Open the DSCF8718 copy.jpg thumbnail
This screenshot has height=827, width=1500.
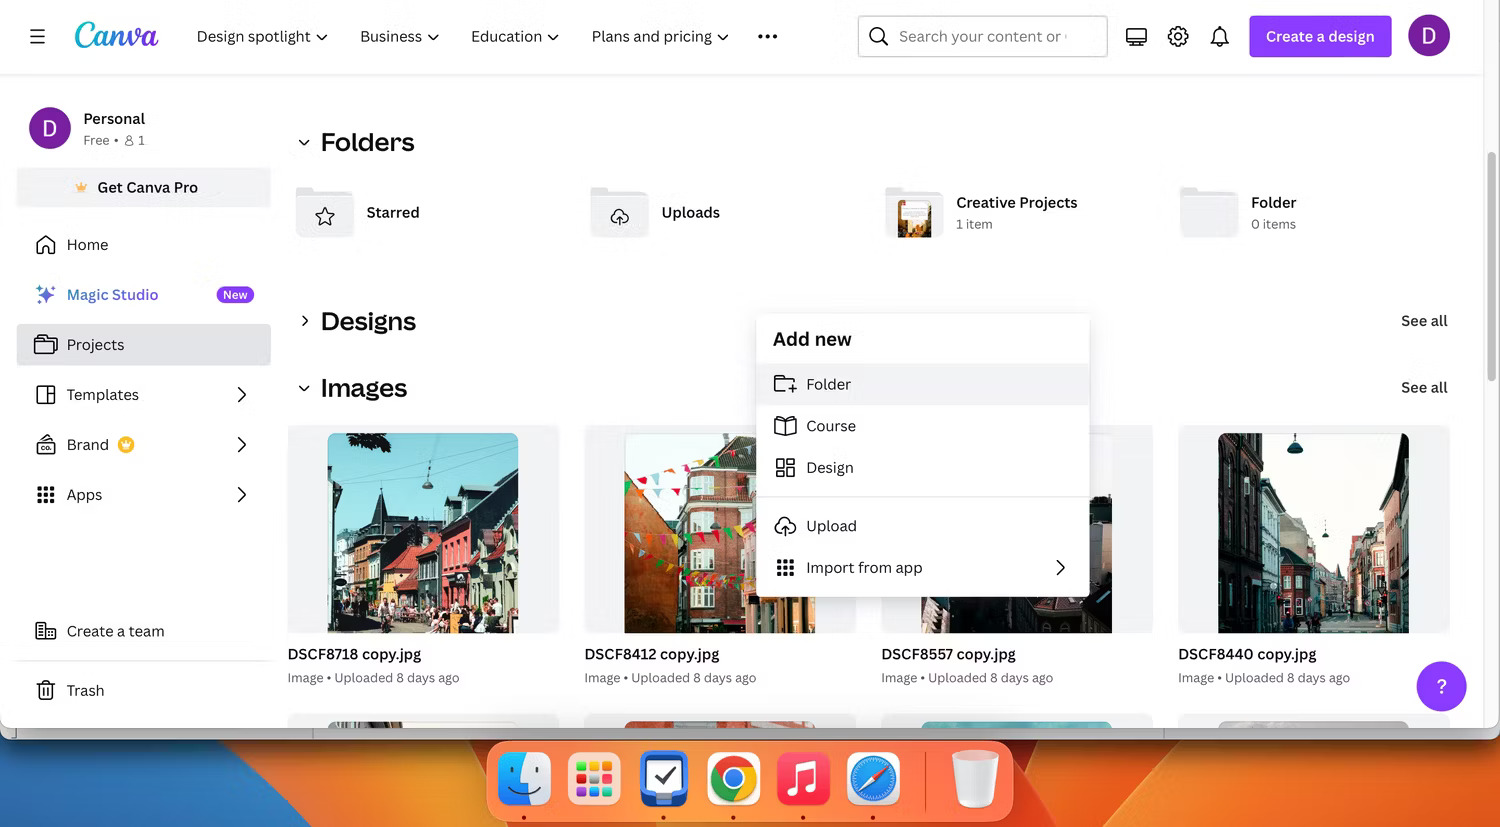click(423, 531)
